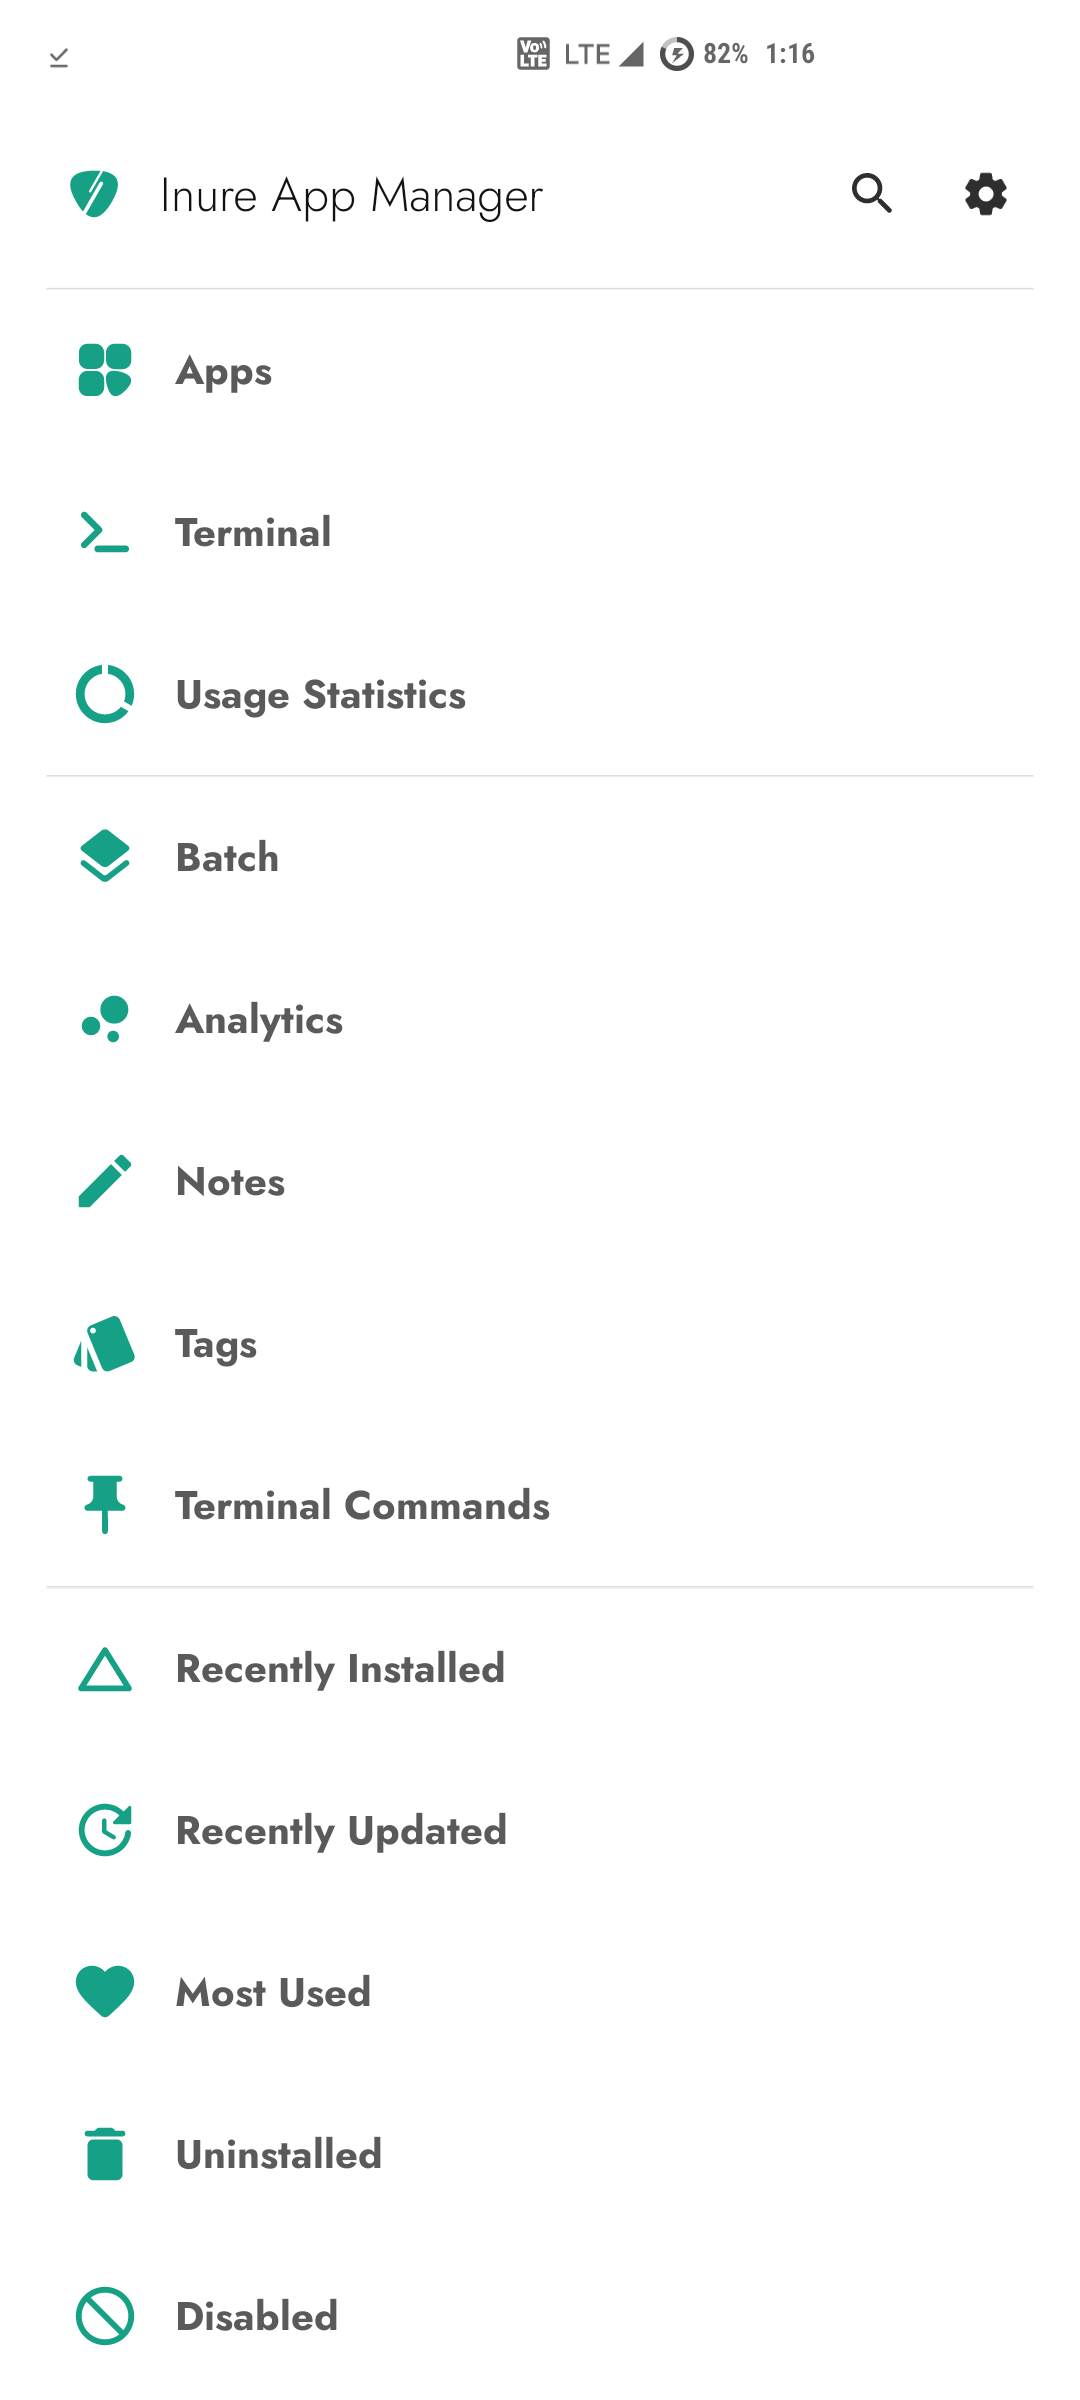Open settings via the gear icon
Screen dimensions: 1080x2400
point(986,193)
